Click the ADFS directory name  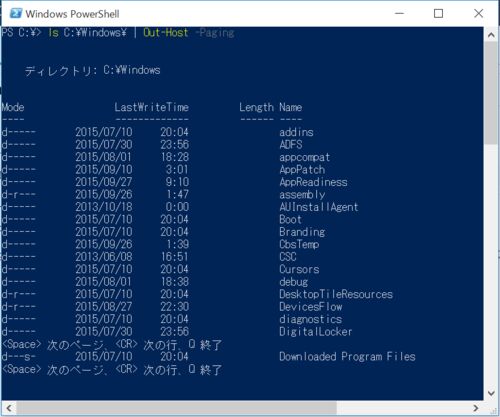[291, 145]
